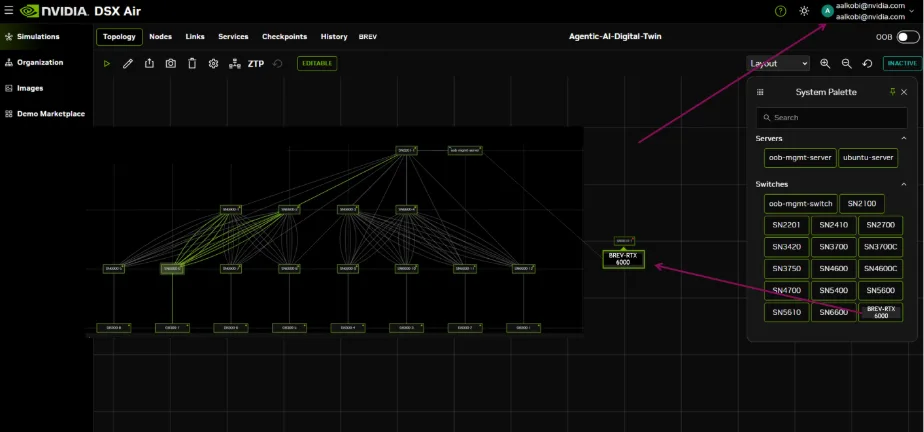Zoom out of the topology canvas
Screen dimensions: 924x432
pyautogui.click(x=846, y=64)
